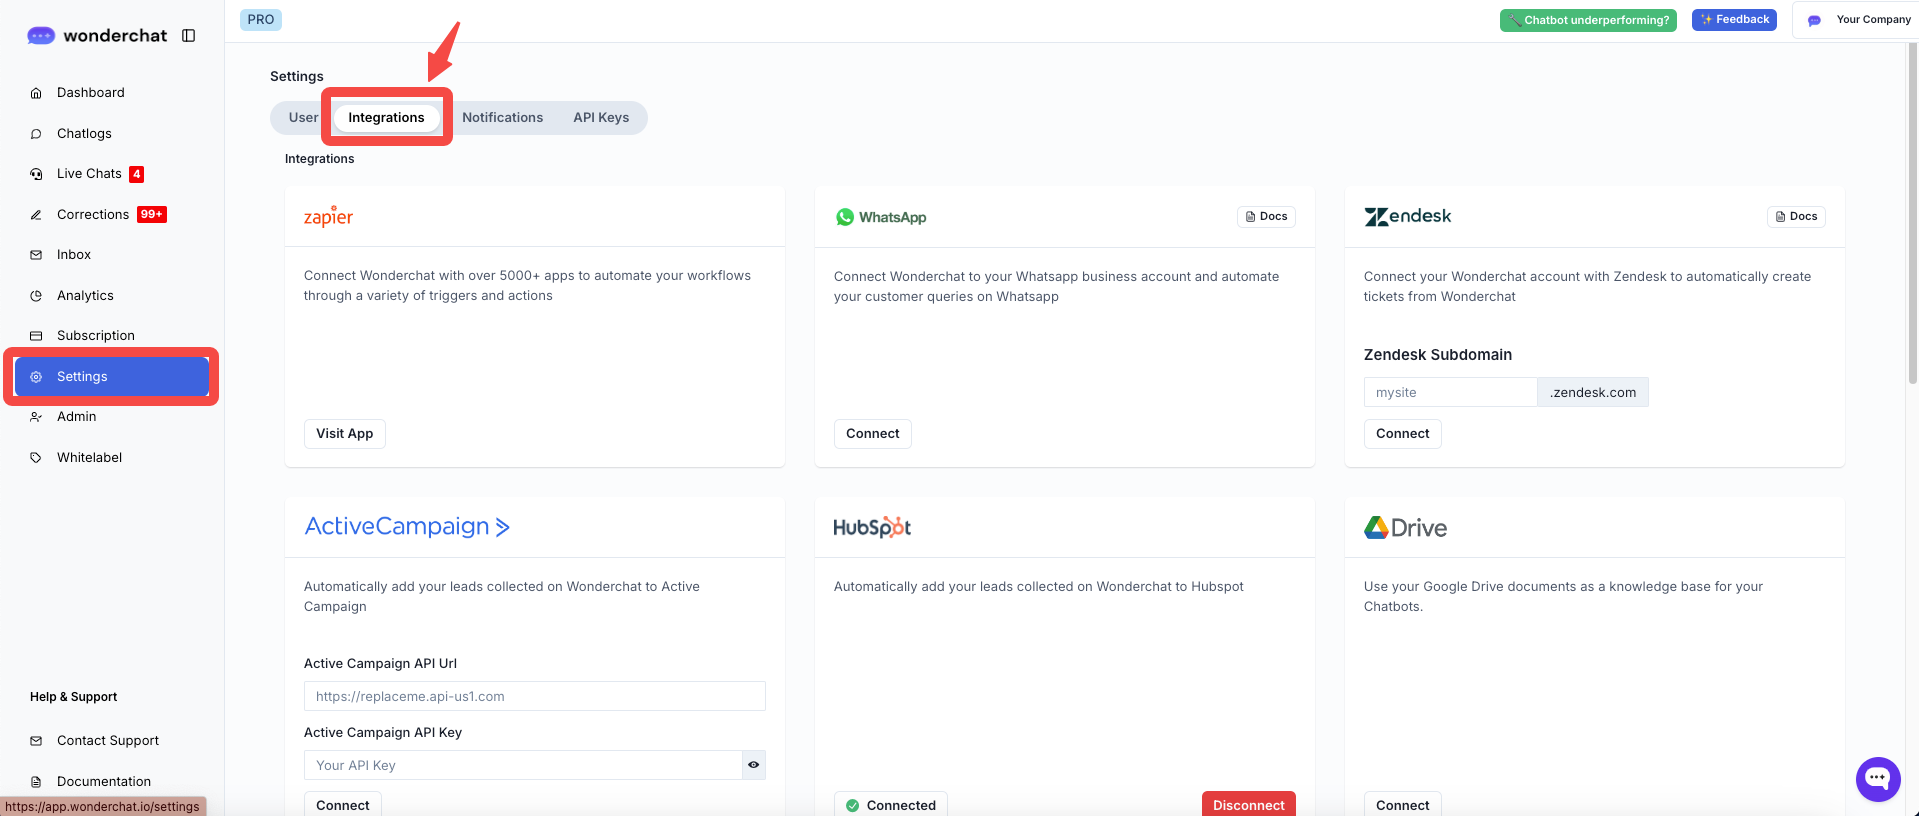Click the Live Chats headset icon
Viewport: 1919px width, 816px height.
coord(36,174)
